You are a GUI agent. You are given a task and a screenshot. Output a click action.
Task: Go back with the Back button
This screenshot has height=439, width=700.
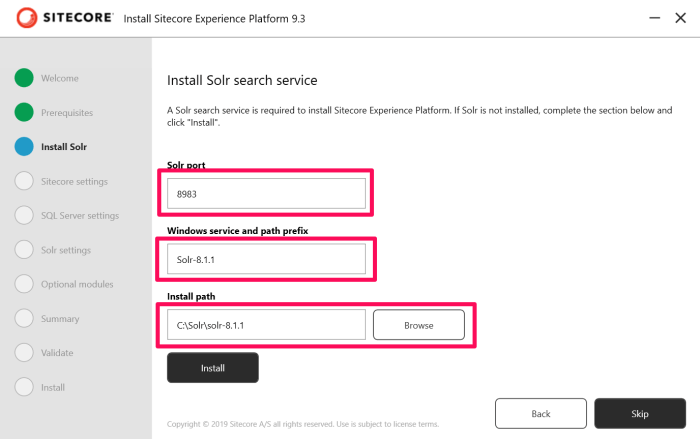[x=541, y=414]
